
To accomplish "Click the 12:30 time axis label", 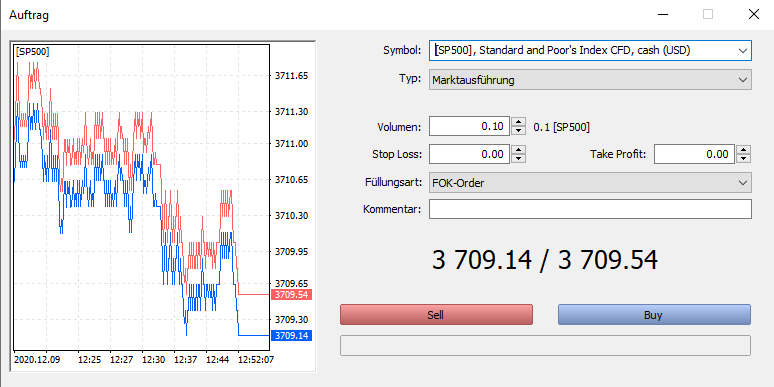I will pos(154,359).
